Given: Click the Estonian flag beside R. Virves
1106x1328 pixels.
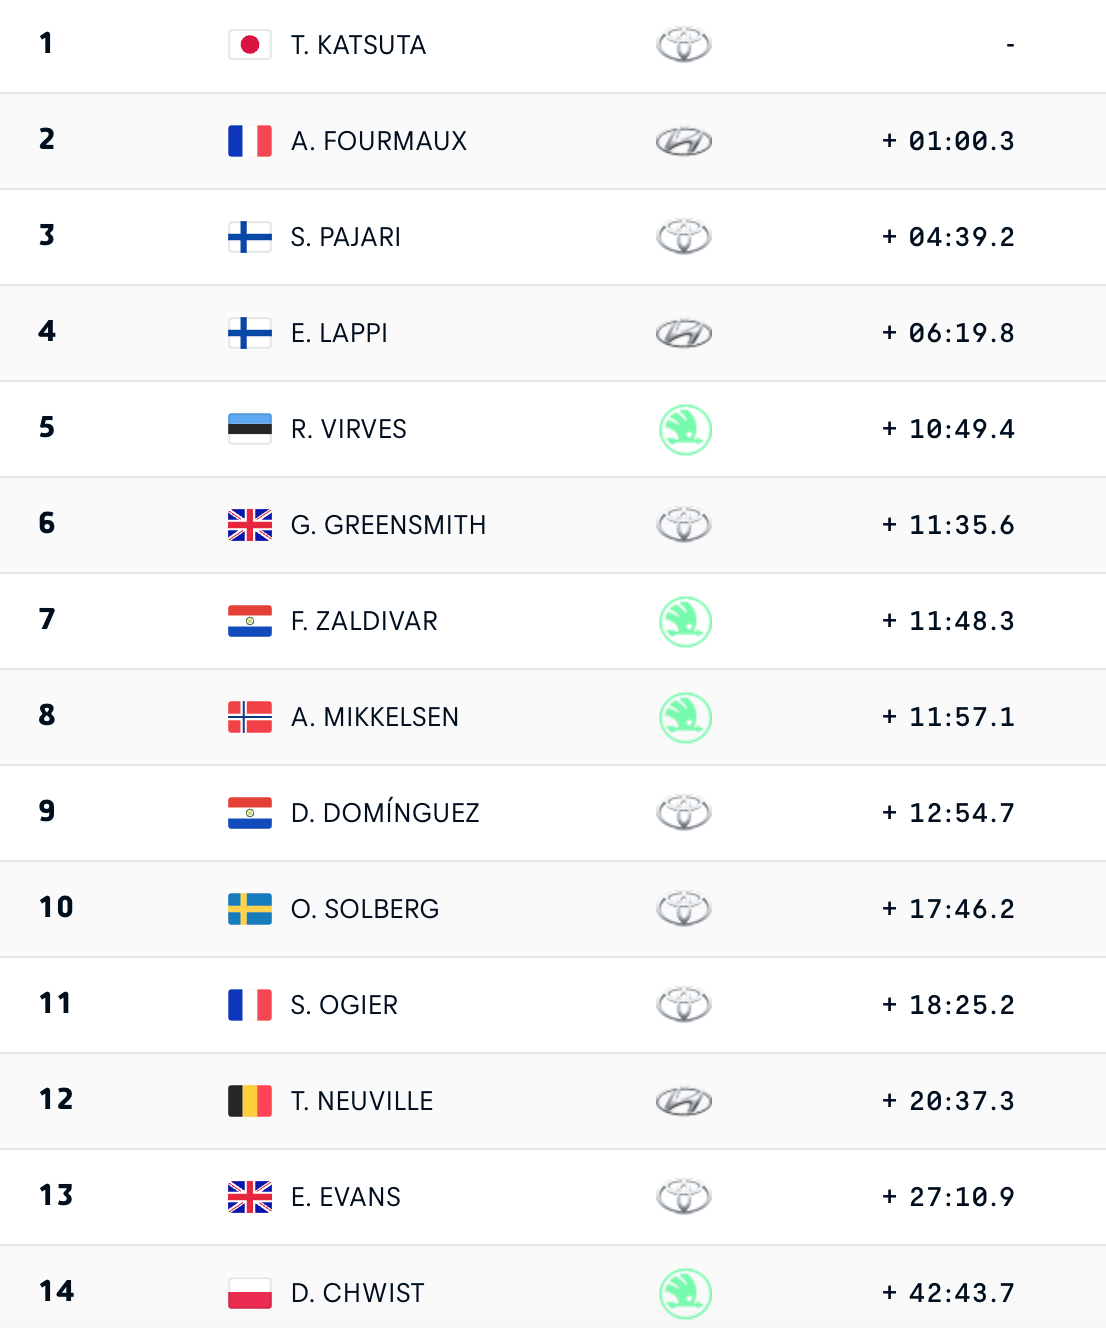Looking at the screenshot, I should [250, 429].
